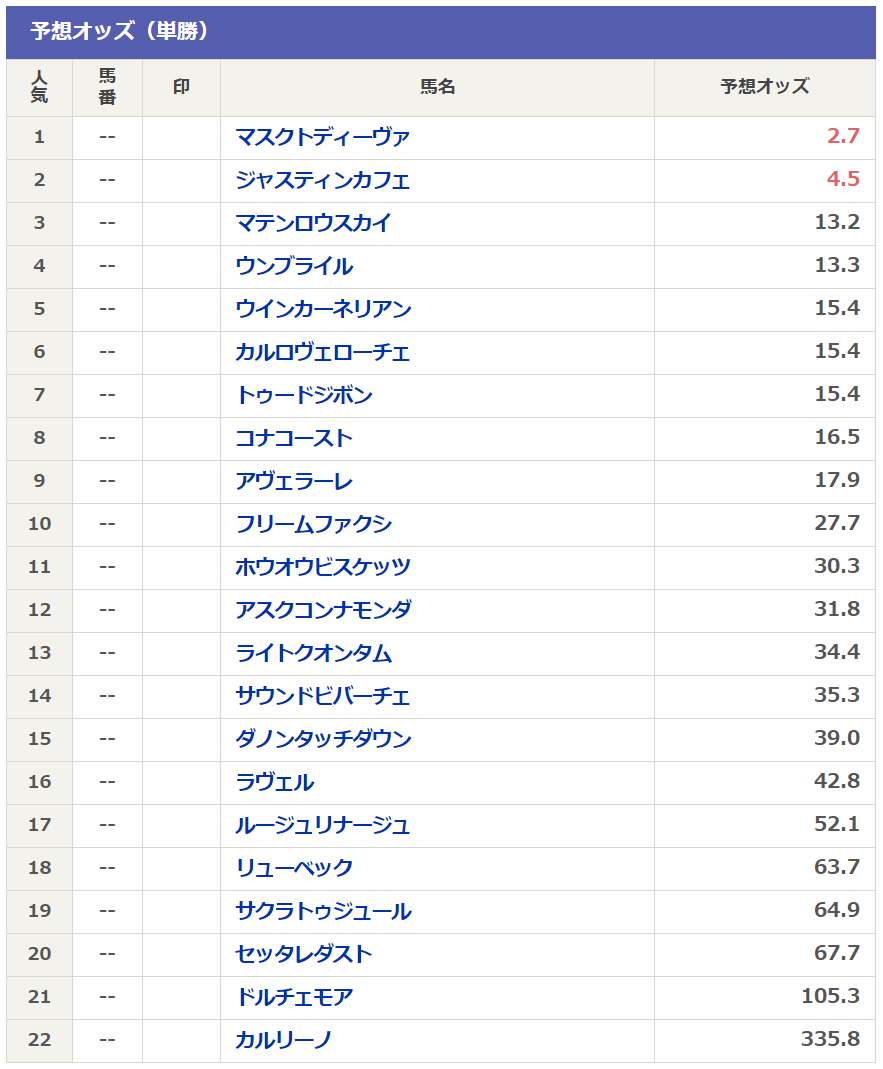This screenshot has height=1069, width=883.
Task: Click the 予想オッズ column header
Action: pyautogui.click(x=765, y=87)
